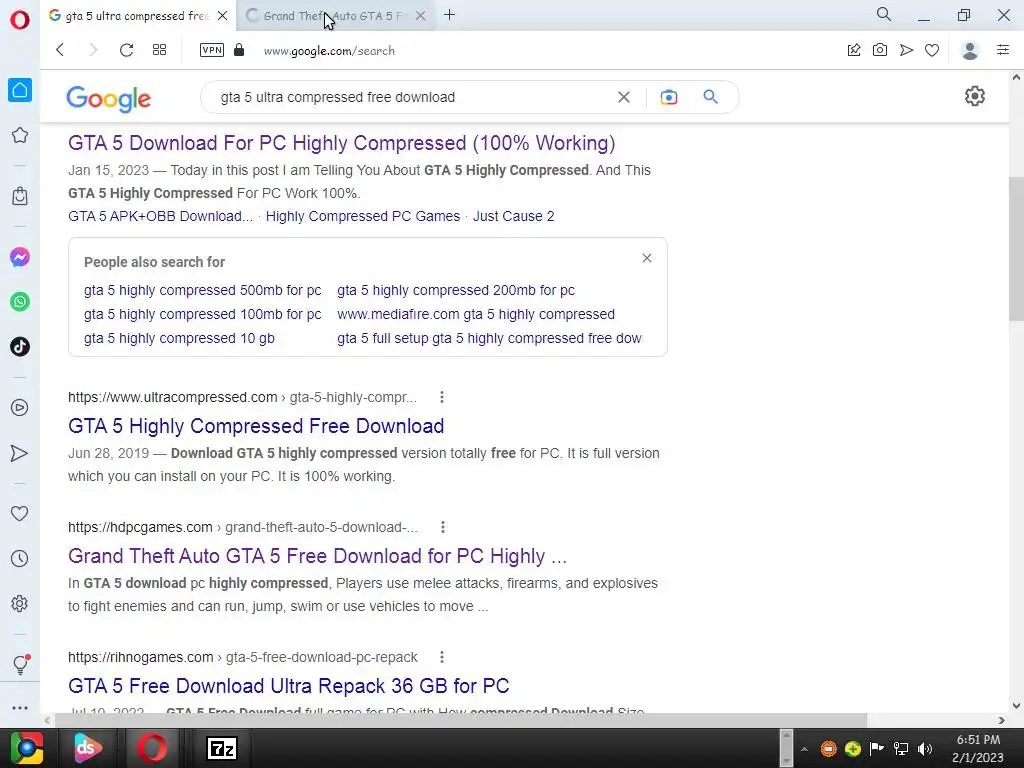Open GTA 5 Download For PC Highly Compressed result
The width and height of the screenshot is (1024, 768).
click(342, 143)
